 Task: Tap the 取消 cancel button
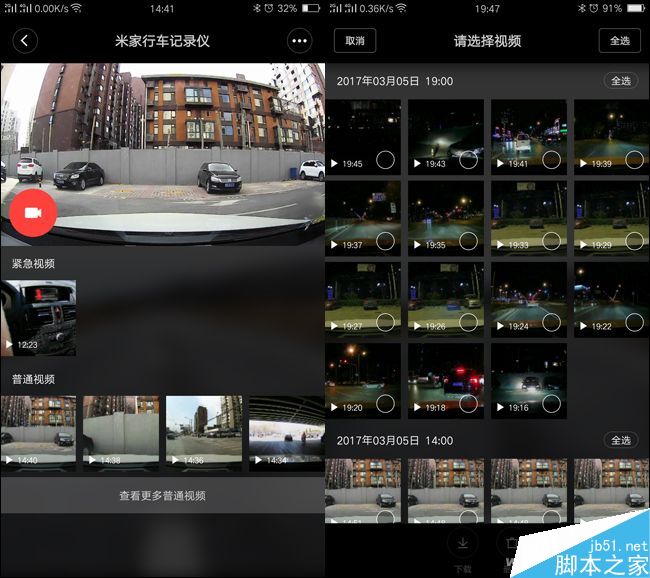tap(355, 41)
